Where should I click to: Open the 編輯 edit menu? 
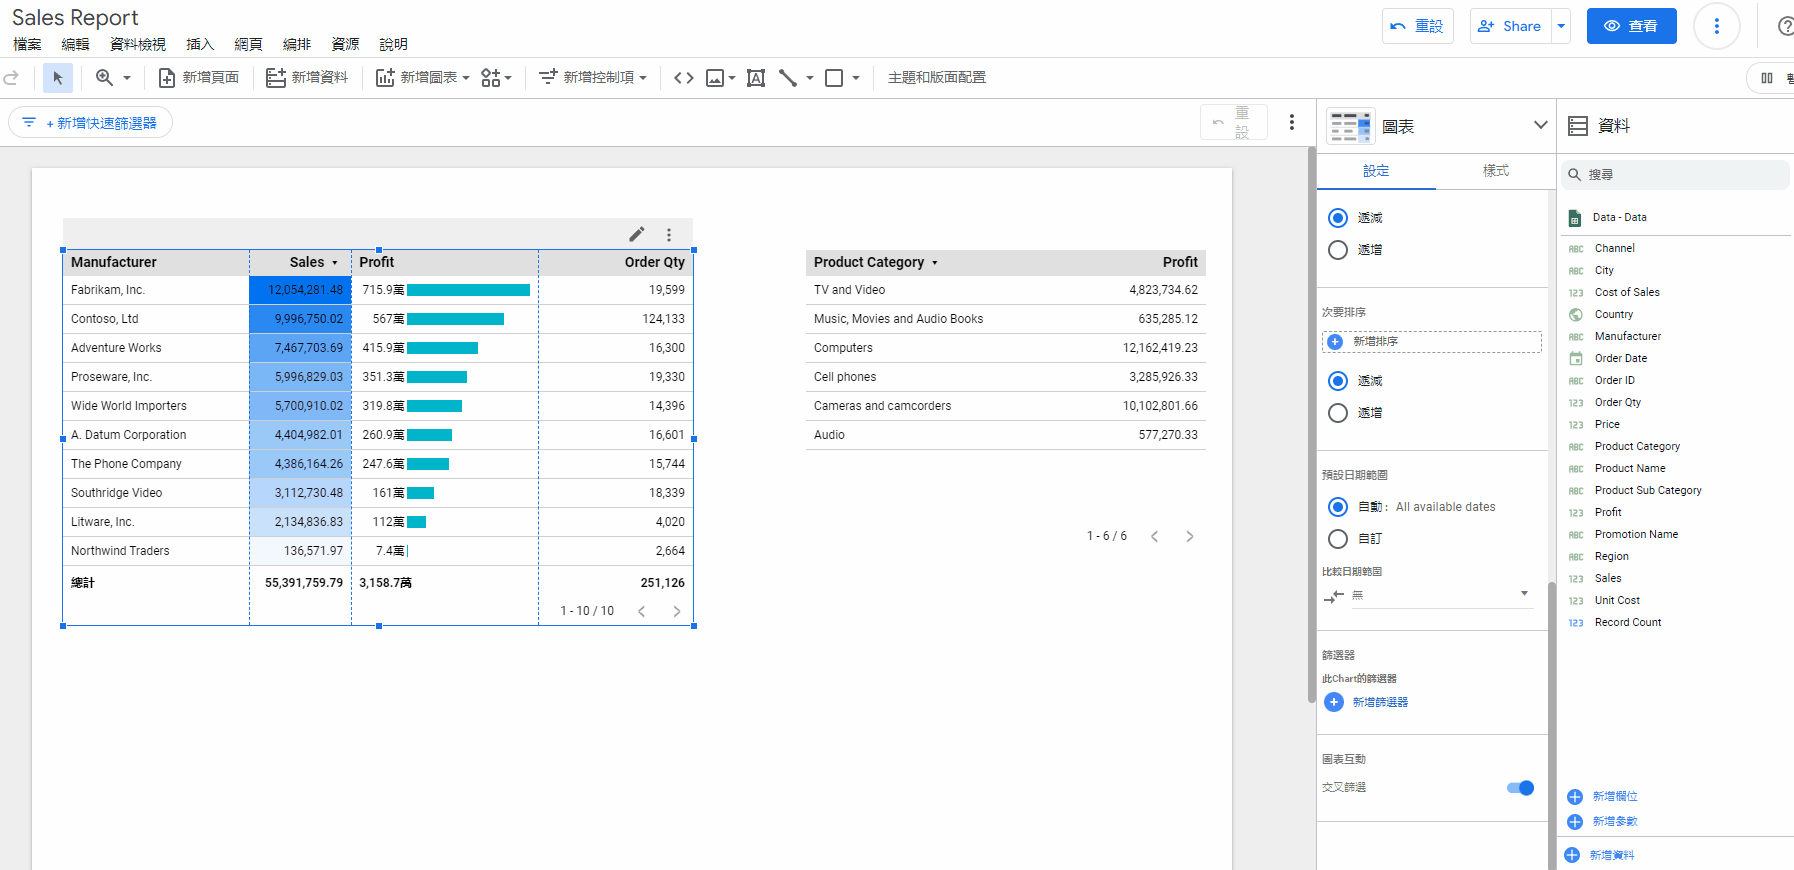75,45
